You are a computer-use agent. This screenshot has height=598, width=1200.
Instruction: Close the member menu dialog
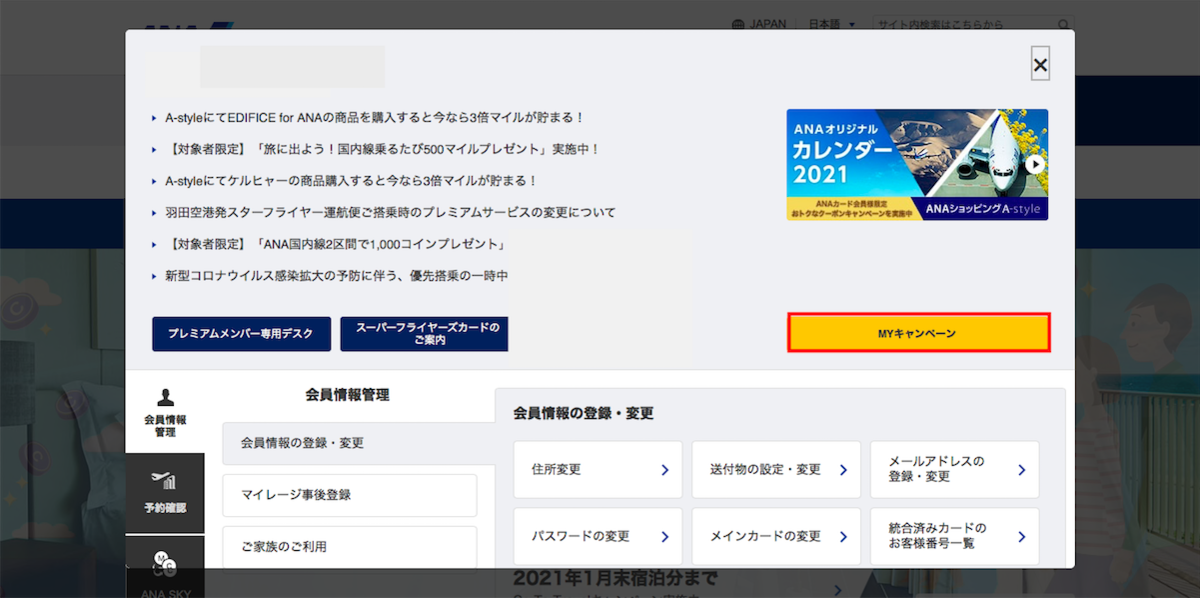click(1040, 65)
